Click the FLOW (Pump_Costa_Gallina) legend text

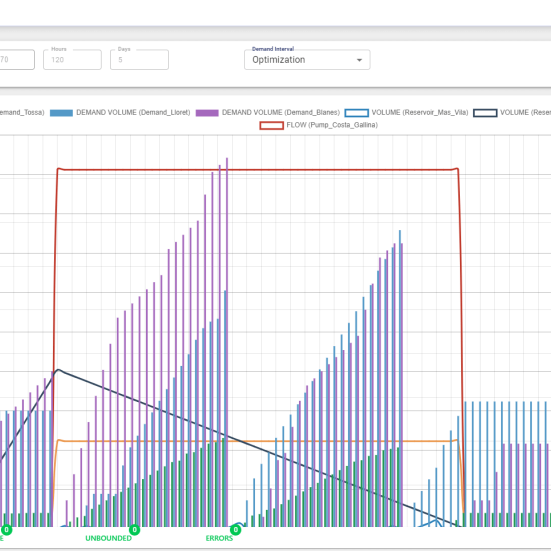(x=332, y=125)
